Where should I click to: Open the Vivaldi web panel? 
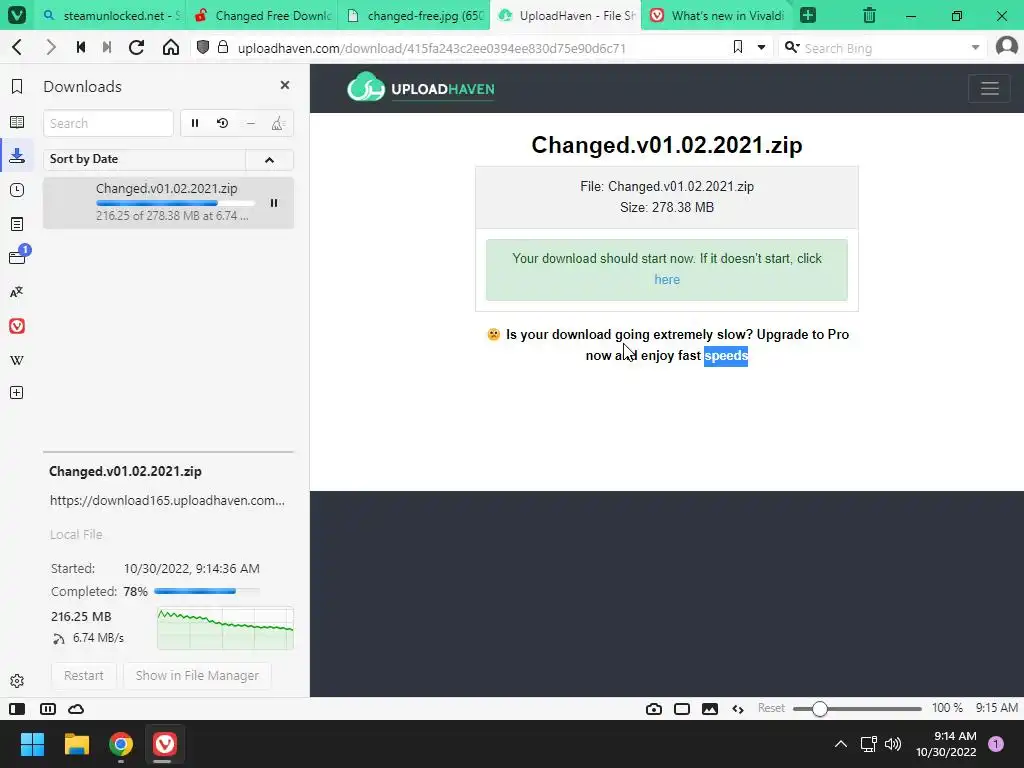point(17,326)
